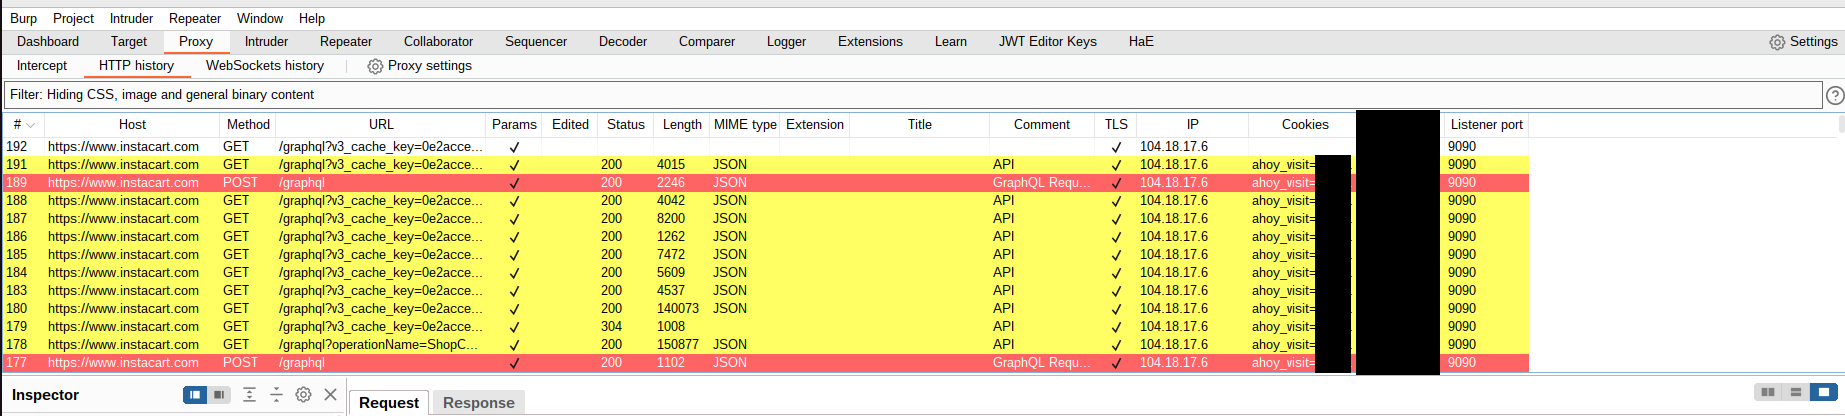The width and height of the screenshot is (1845, 416).
Task: Toggle sort arrow in the # column
Action: (31, 125)
